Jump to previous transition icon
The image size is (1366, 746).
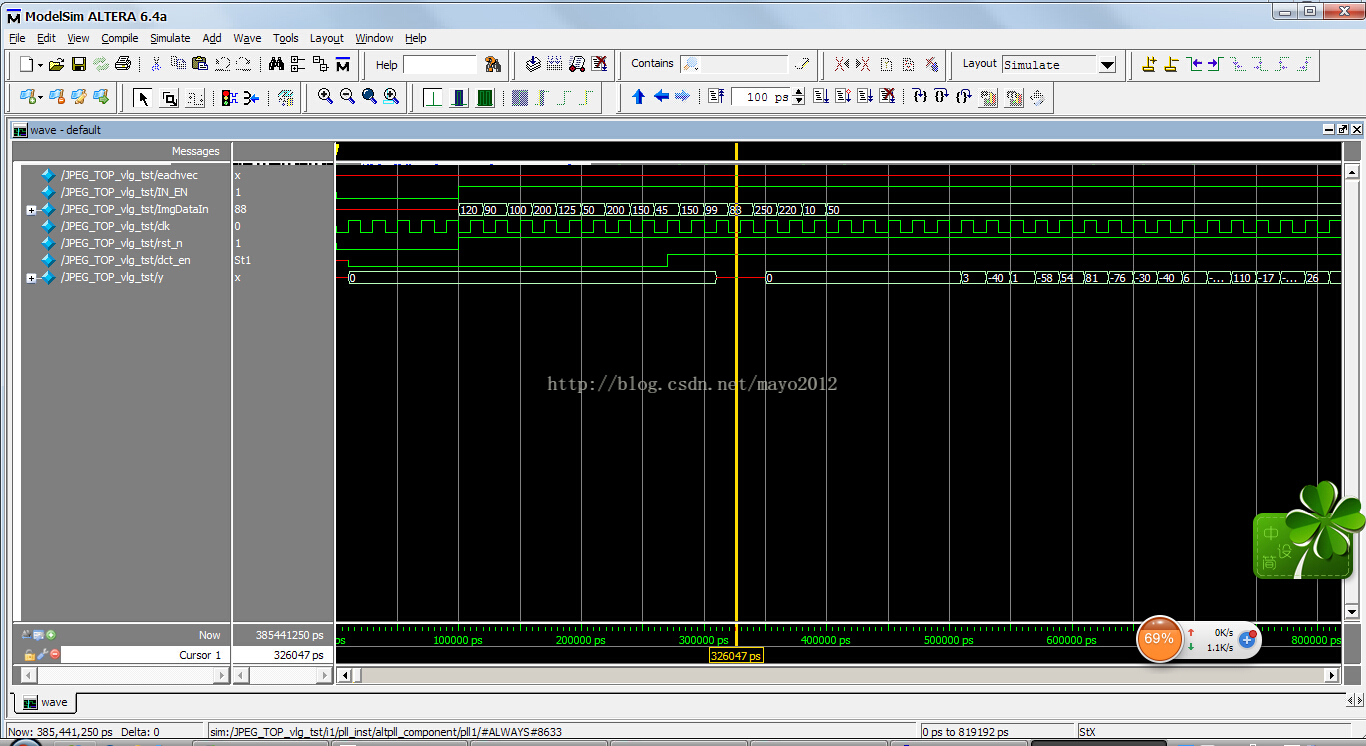[1195, 65]
